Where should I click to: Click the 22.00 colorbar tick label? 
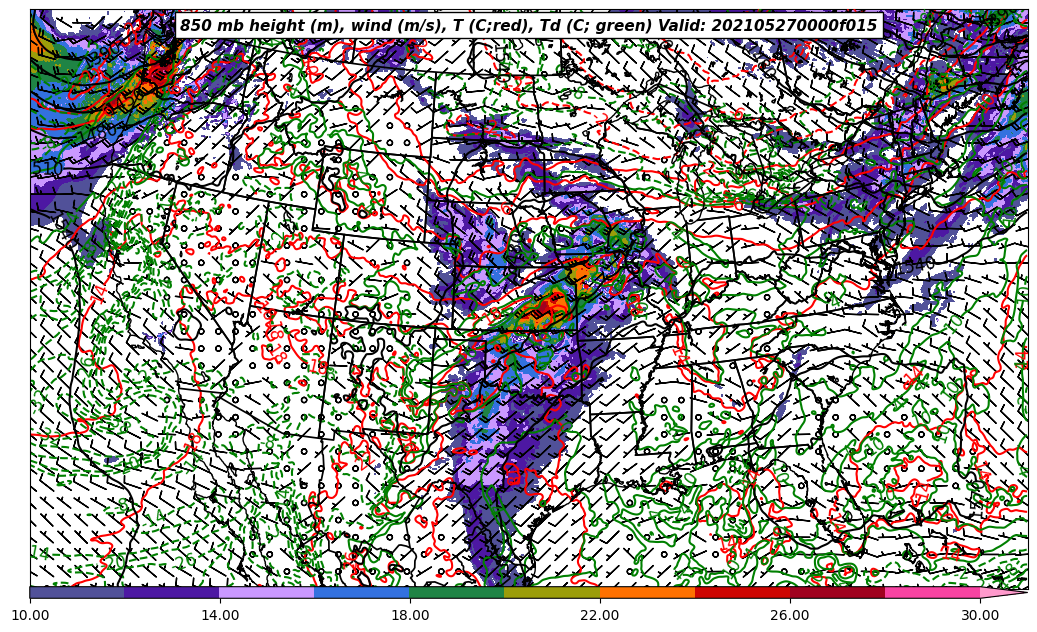[600, 615]
